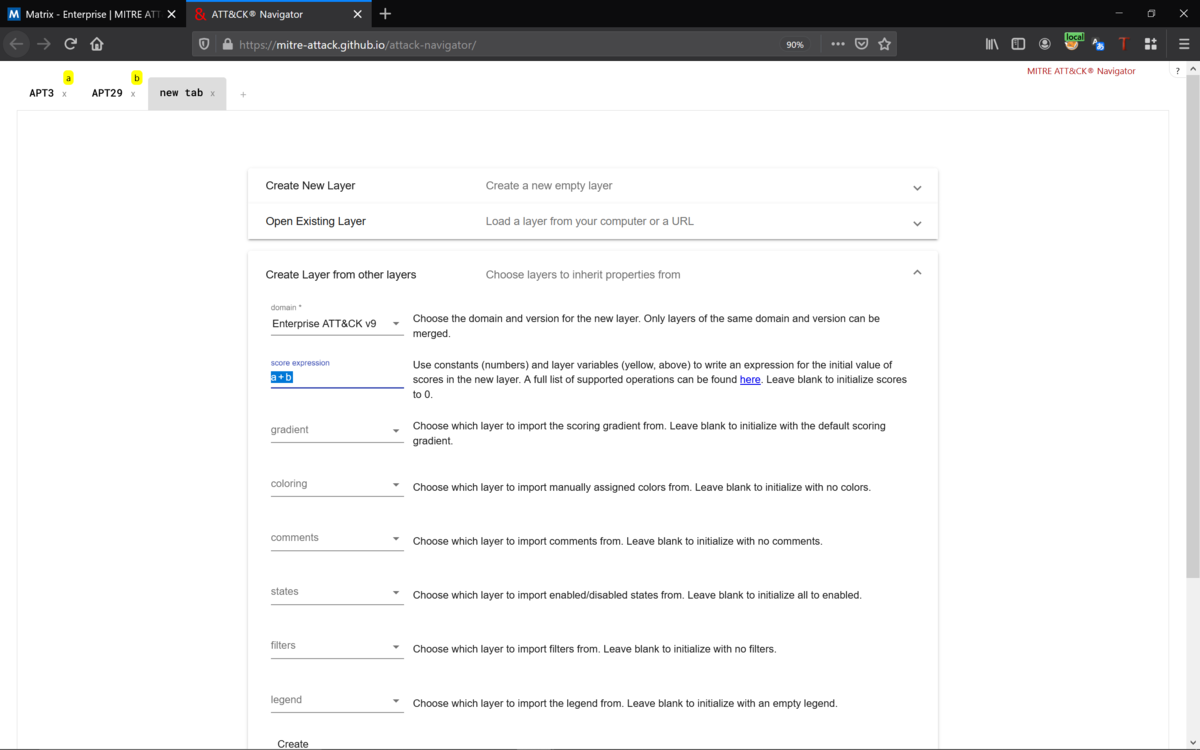Follow the 'here' supported operations link
The image size is (1200, 750).
pyautogui.click(x=750, y=380)
